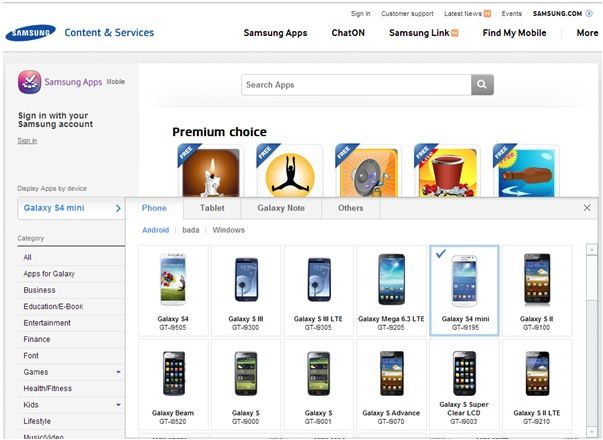Image resolution: width=603 pixels, height=440 pixels.
Task: Expand the Kids category arrow
Action: (x=118, y=405)
